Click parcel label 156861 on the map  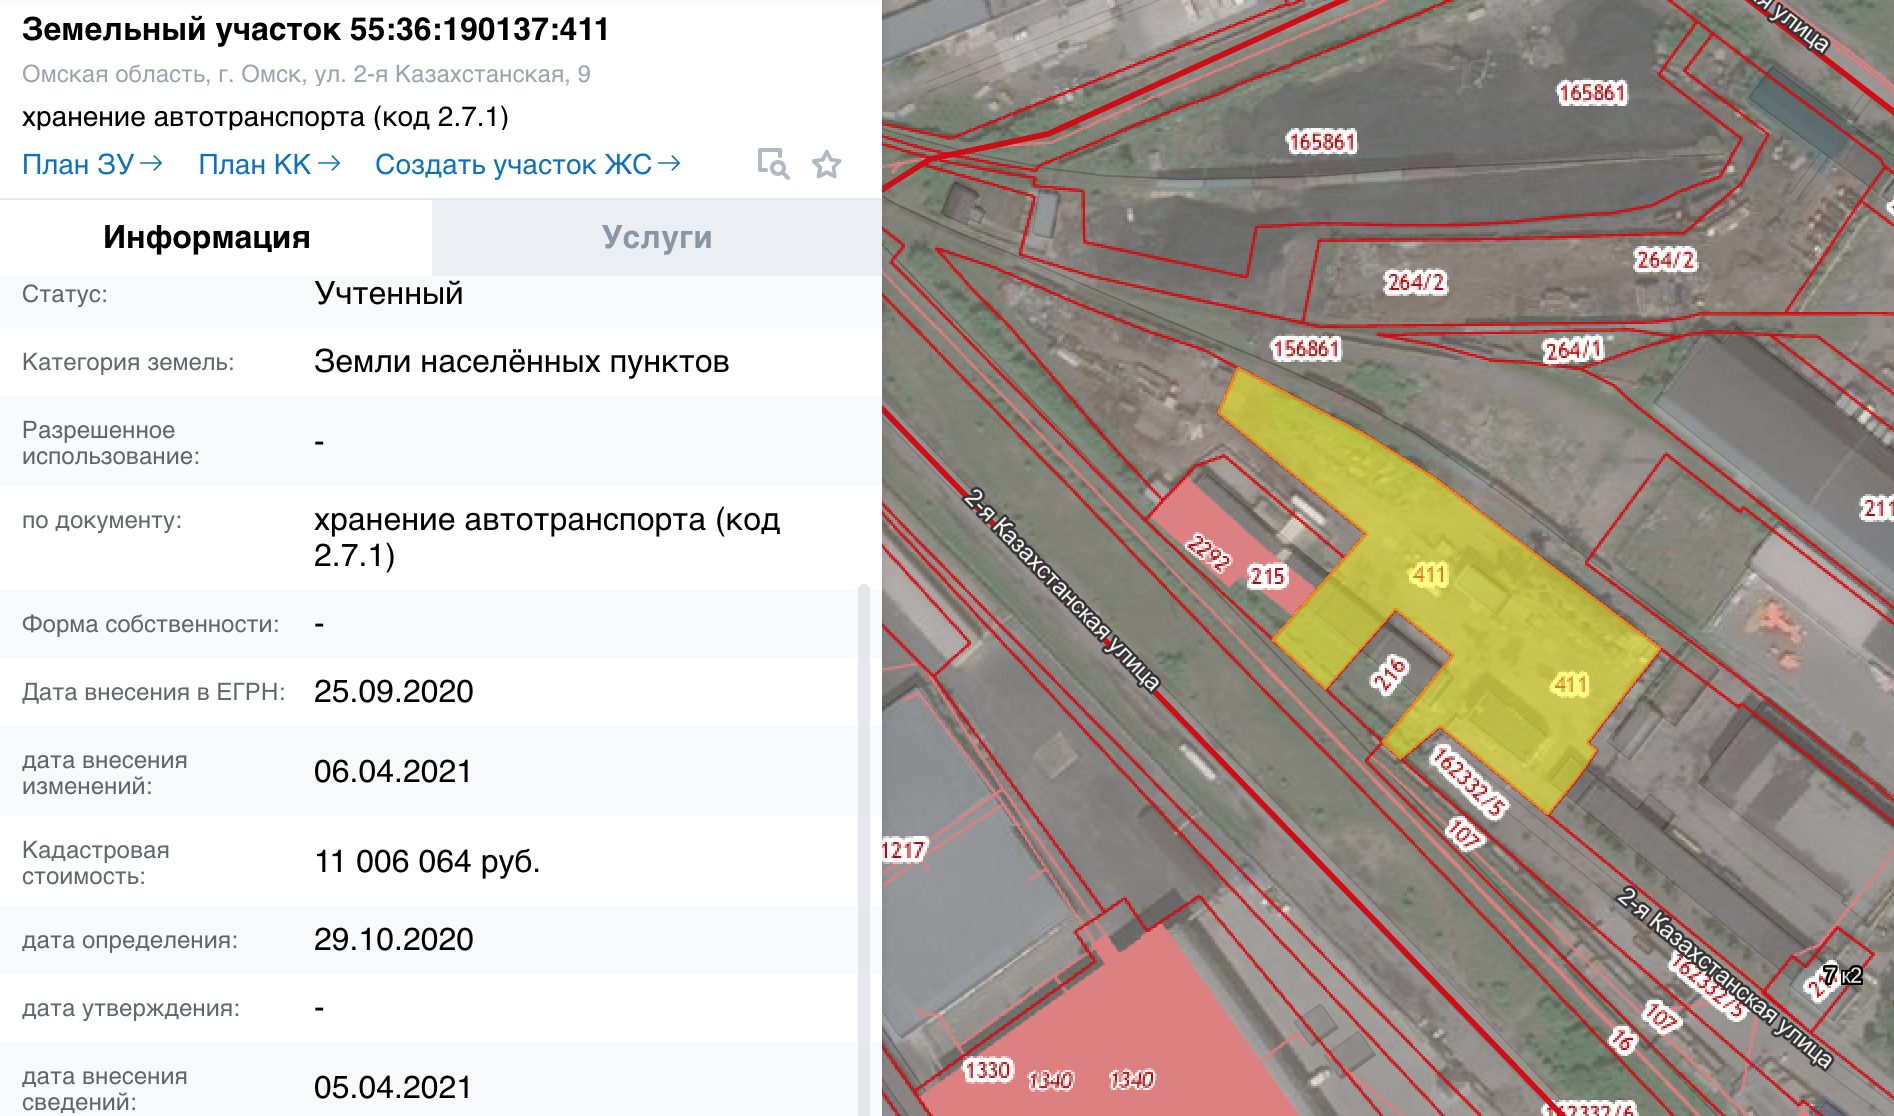tap(1305, 349)
